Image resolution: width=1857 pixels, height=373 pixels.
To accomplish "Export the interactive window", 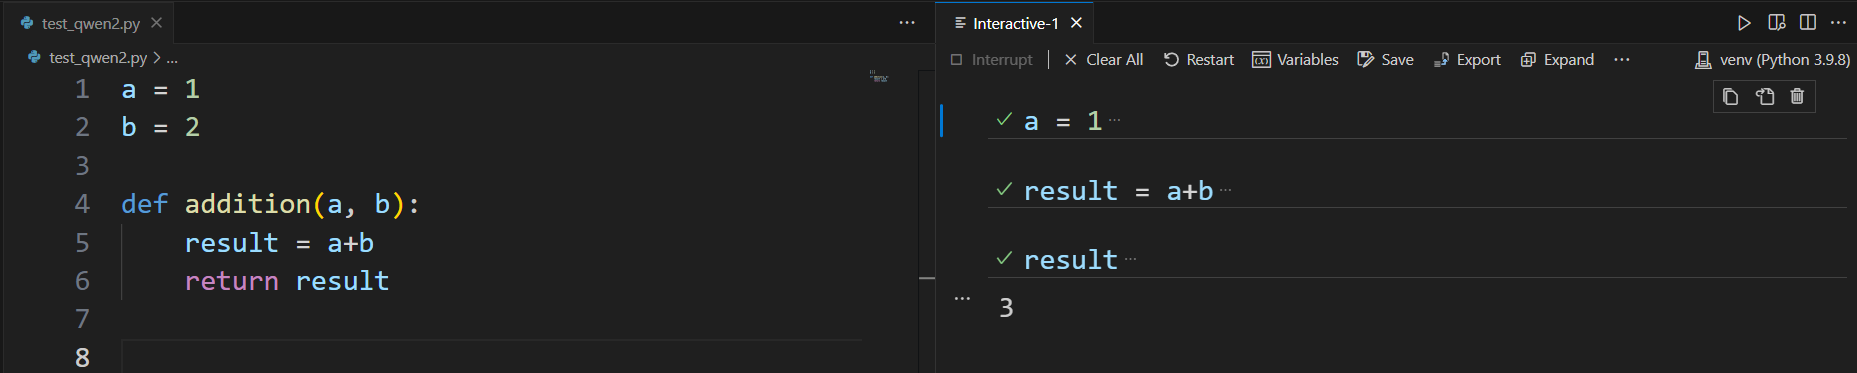I will pos(1467,60).
